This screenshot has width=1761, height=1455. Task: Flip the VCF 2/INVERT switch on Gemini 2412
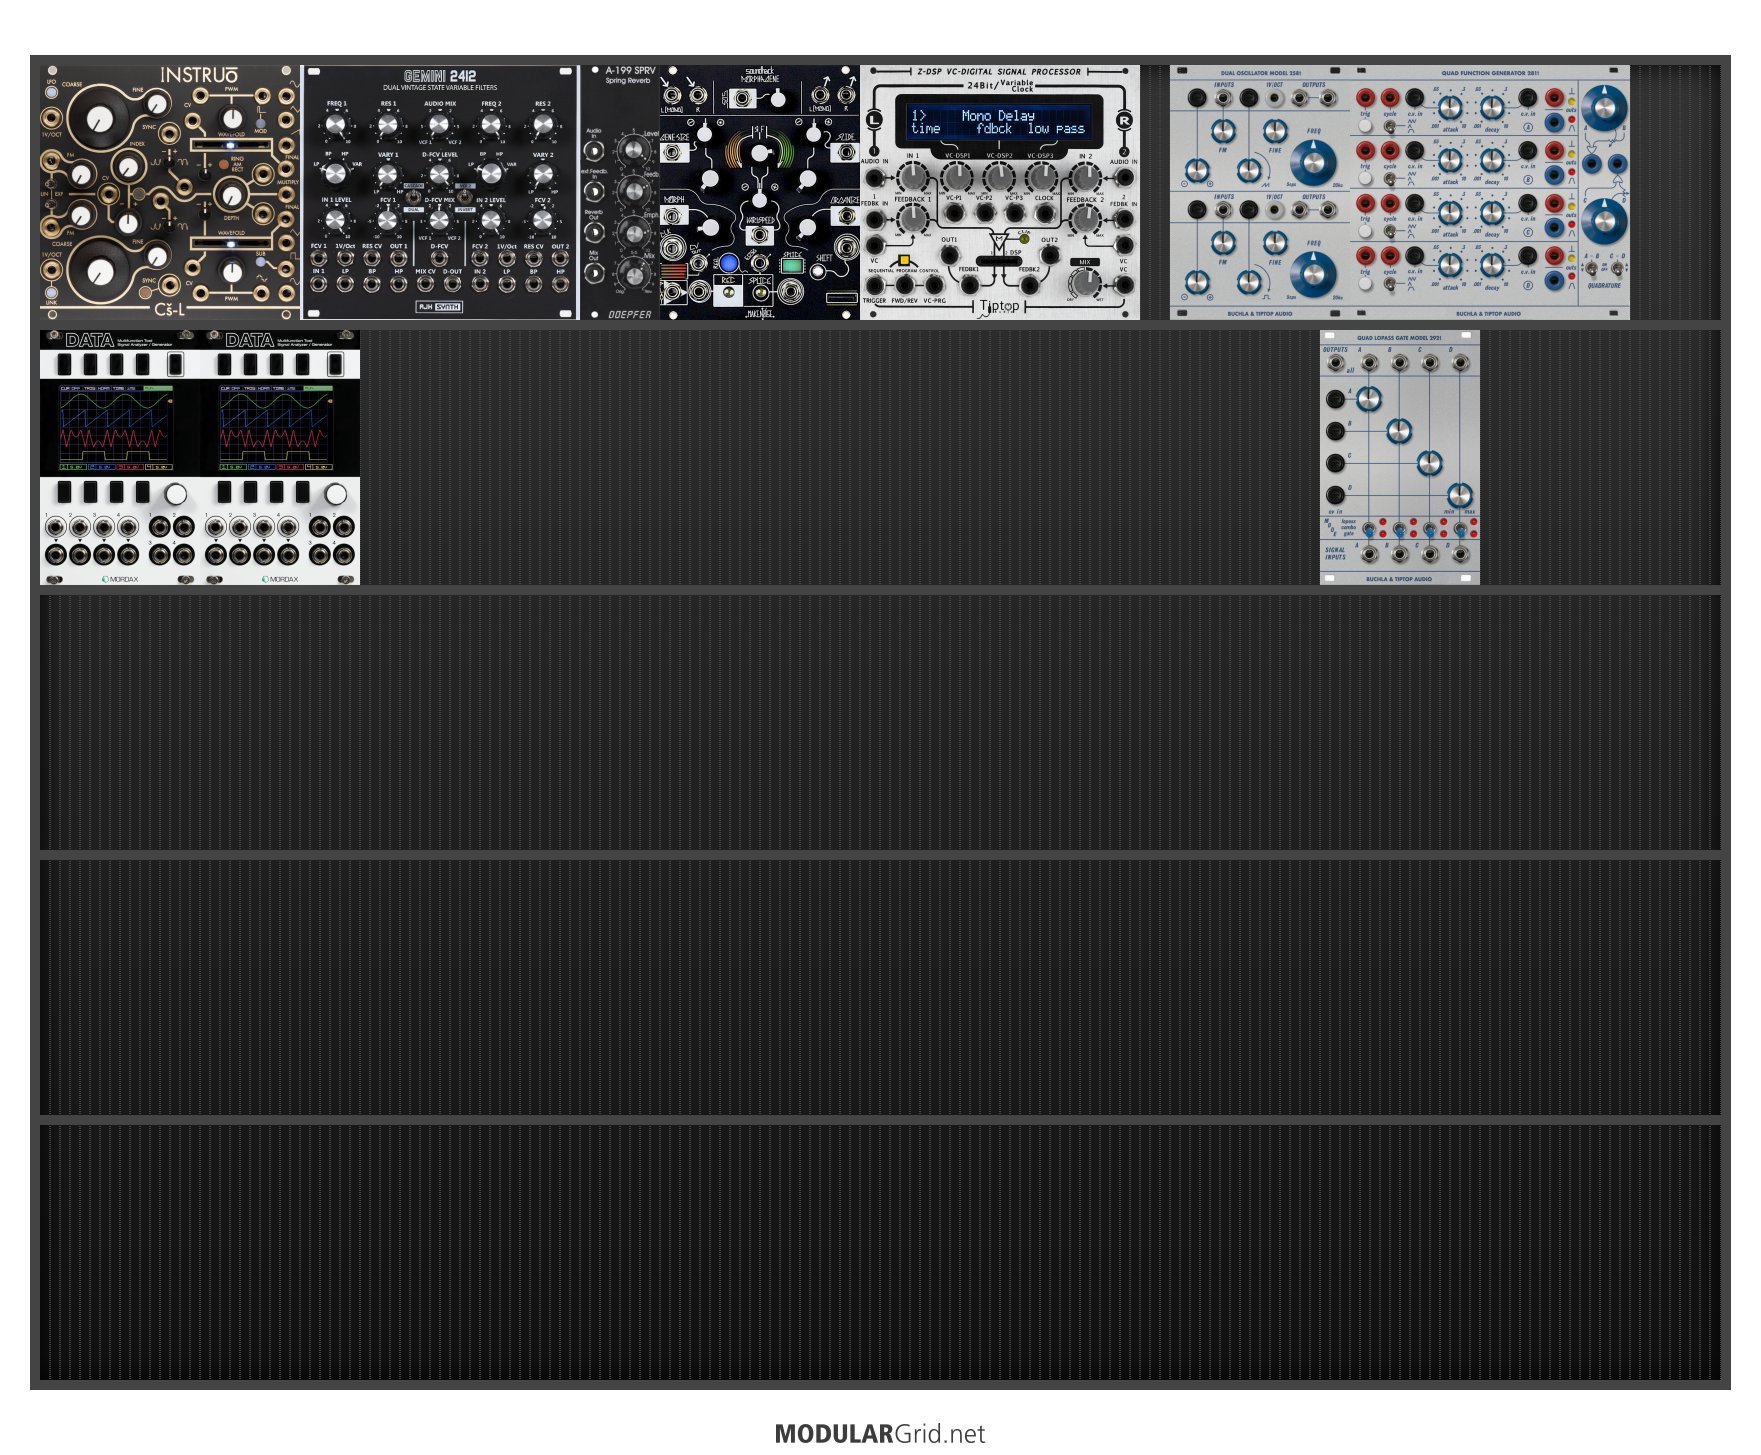pos(465,198)
